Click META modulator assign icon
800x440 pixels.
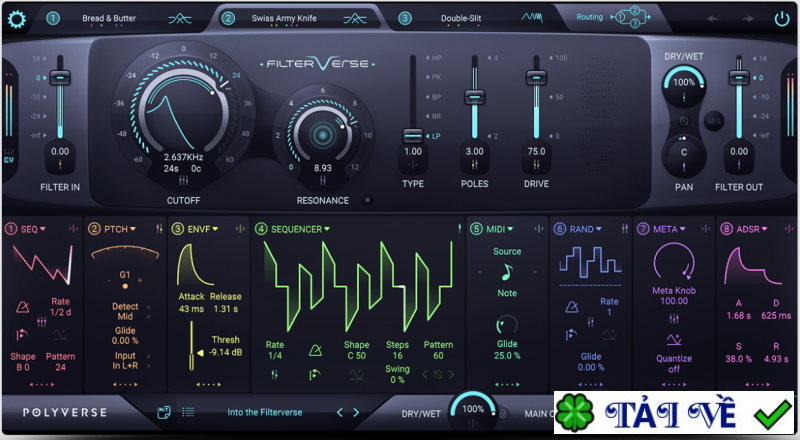pyautogui.click(x=706, y=229)
